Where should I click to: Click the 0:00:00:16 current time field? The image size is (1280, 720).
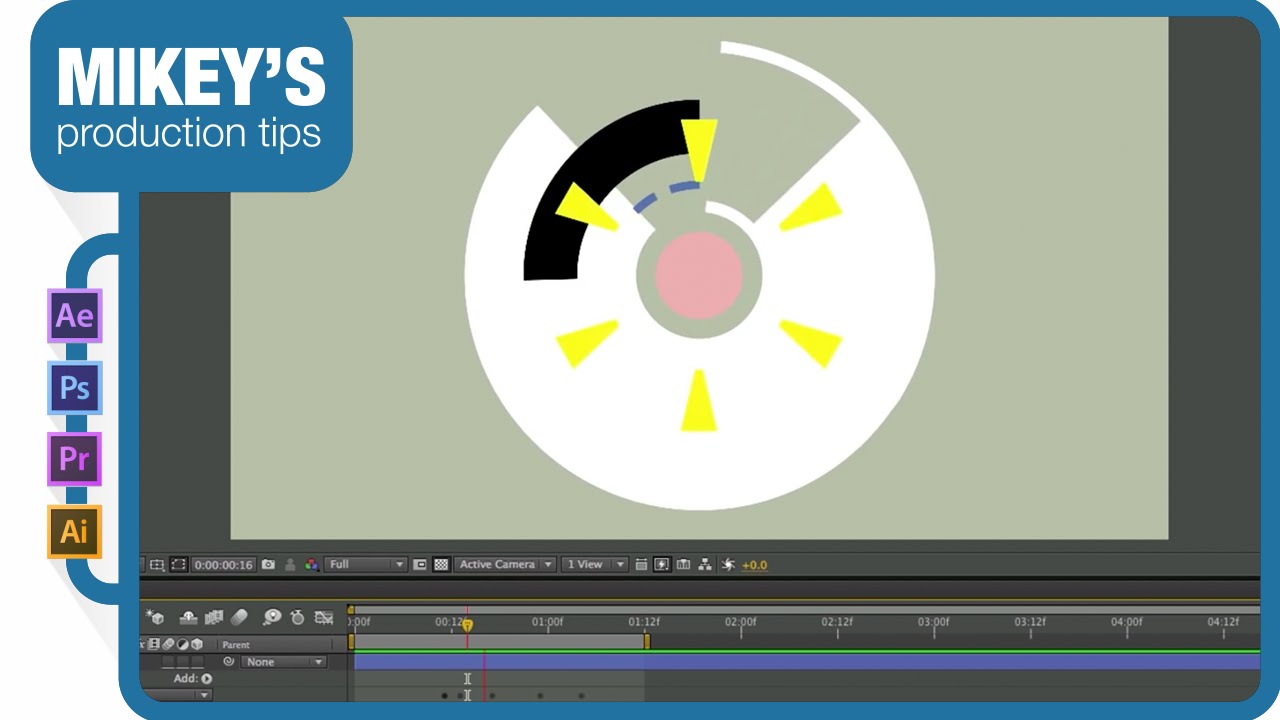224,565
